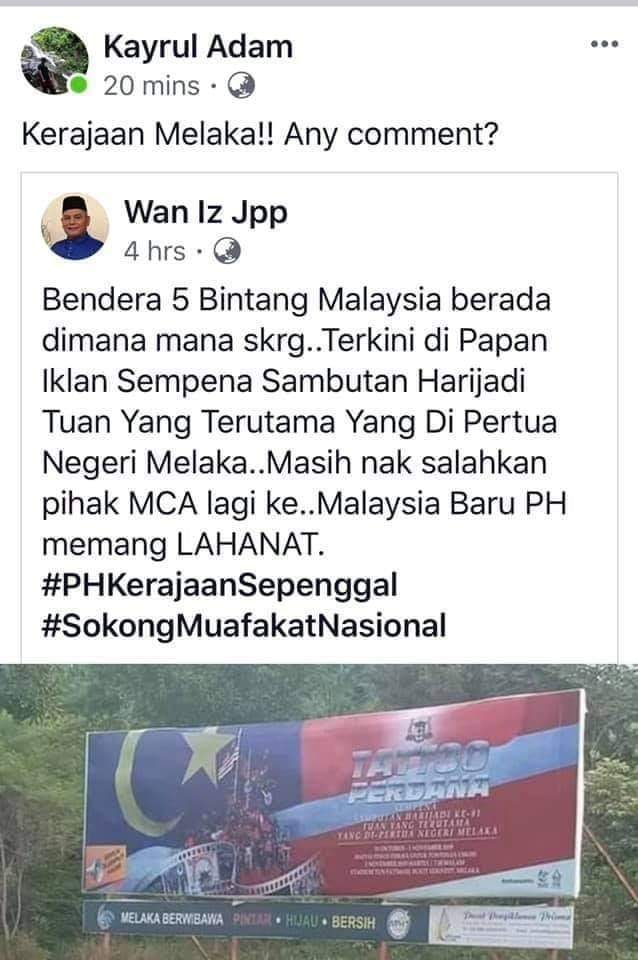This screenshot has width=638, height=960.
Task: Open the #PHKerajaanSepenggal hashtag
Action: coord(220,585)
